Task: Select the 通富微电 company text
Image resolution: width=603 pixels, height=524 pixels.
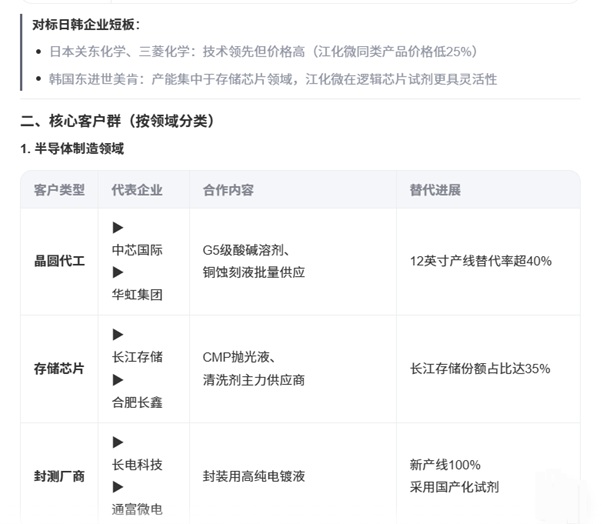Action: pyautogui.click(x=137, y=509)
